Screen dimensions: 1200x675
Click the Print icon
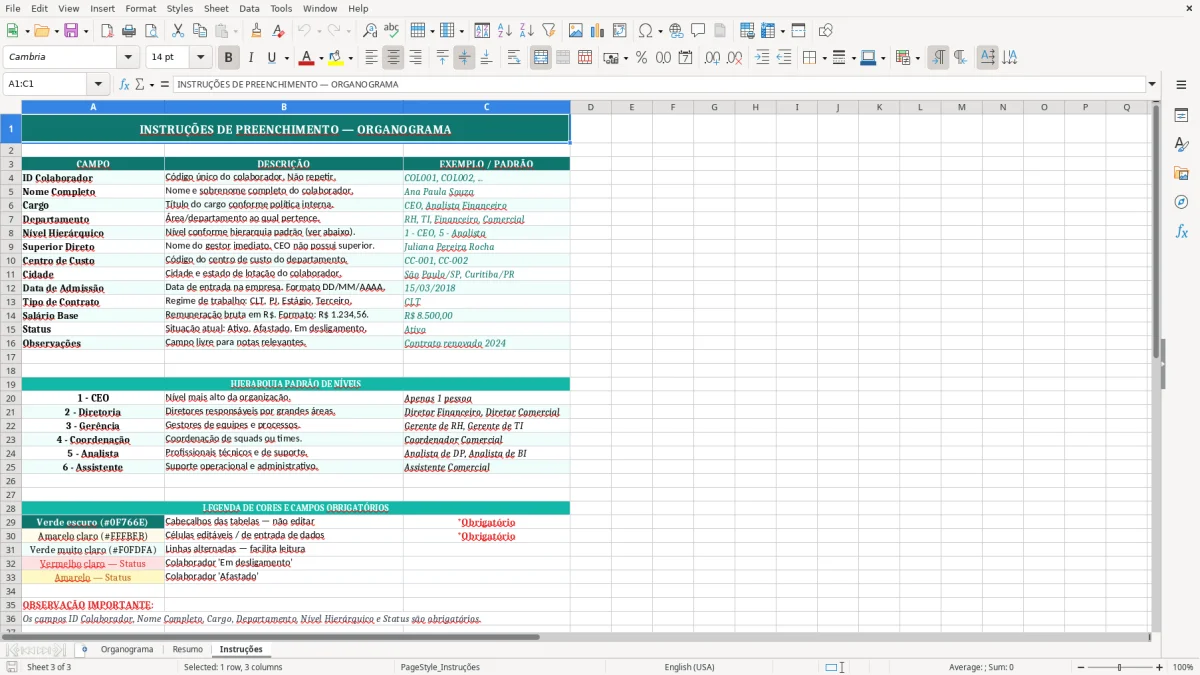click(128, 31)
